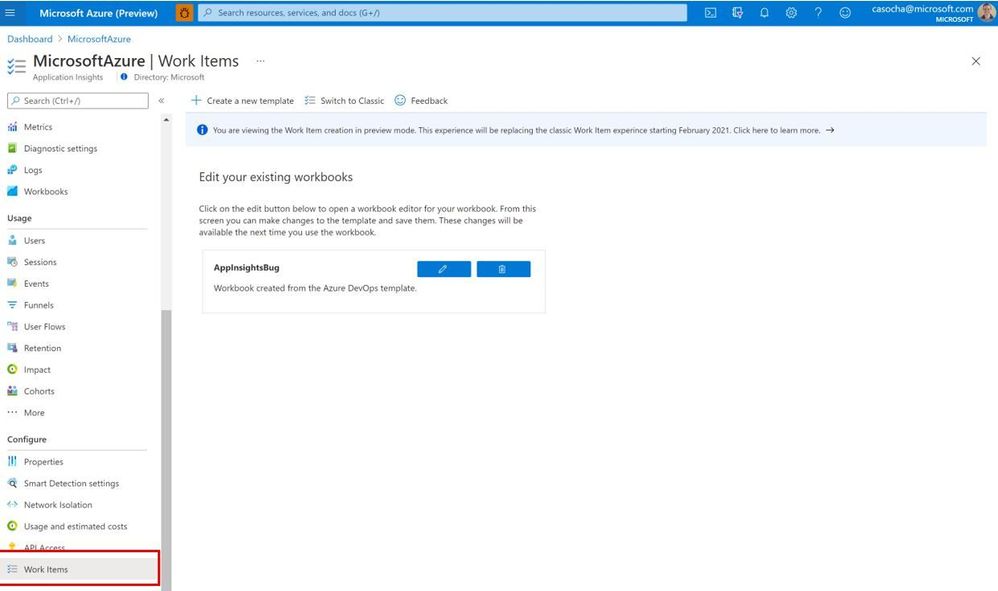This screenshot has width=998, height=591.
Task: Open Cloud Shell from top bar
Action: [x=710, y=13]
